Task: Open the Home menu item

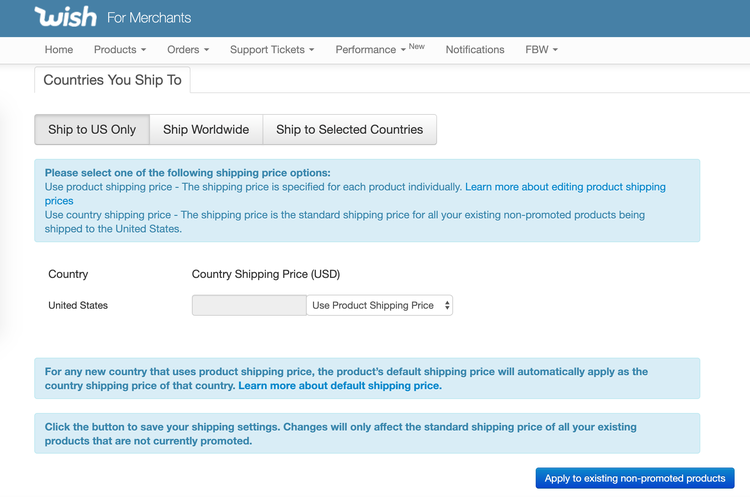Action: tap(59, 50)
